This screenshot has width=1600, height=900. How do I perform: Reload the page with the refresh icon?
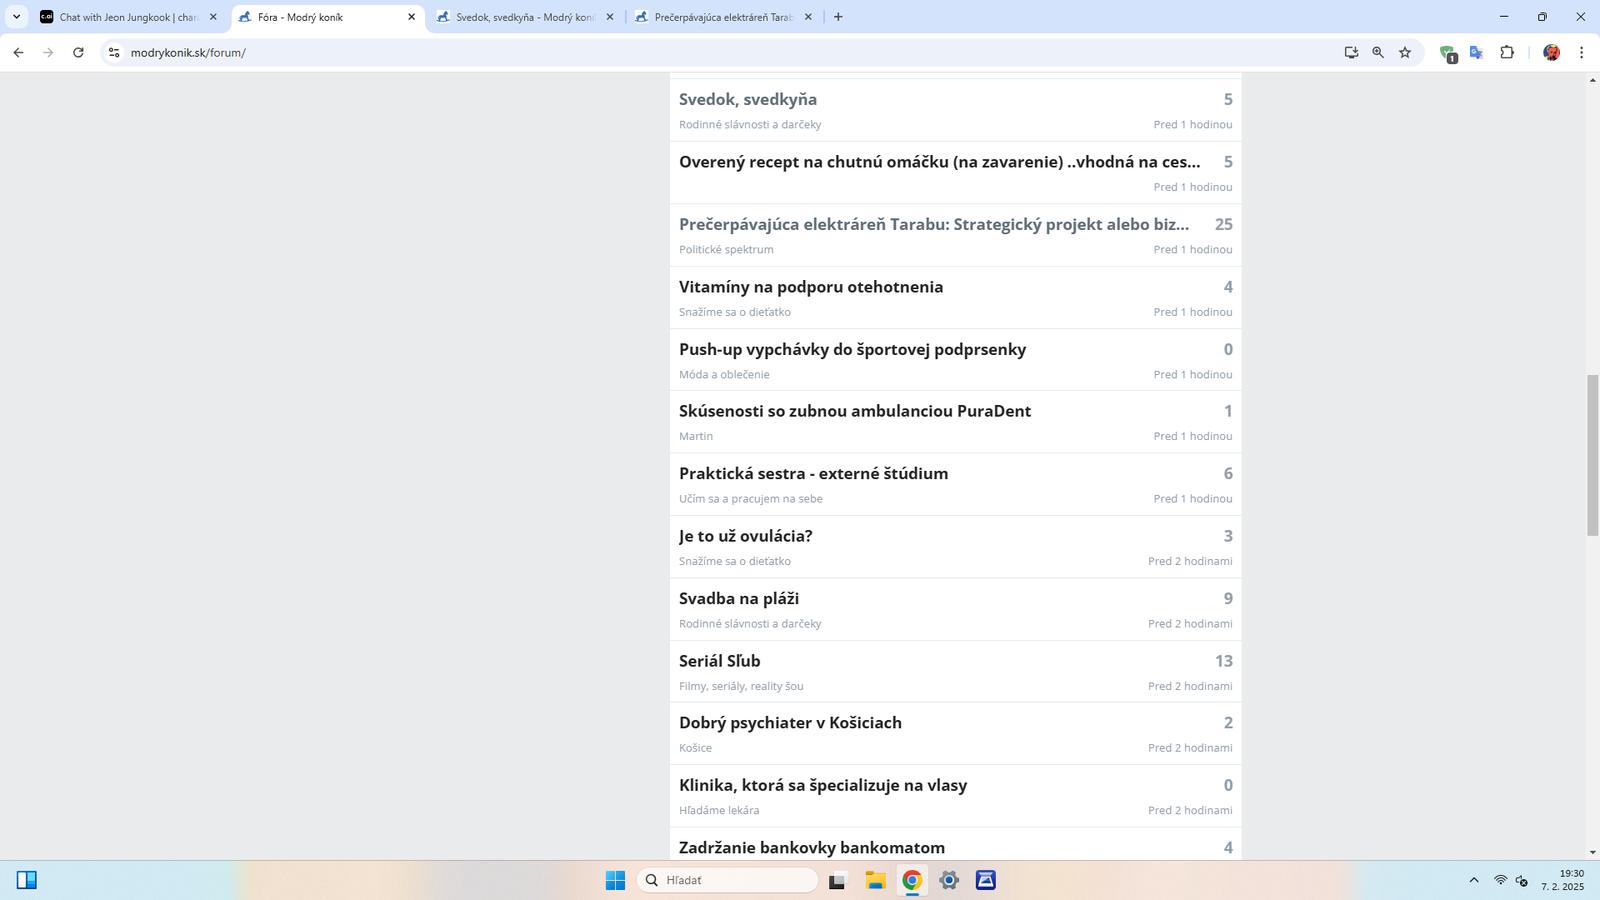click(78, 53)
